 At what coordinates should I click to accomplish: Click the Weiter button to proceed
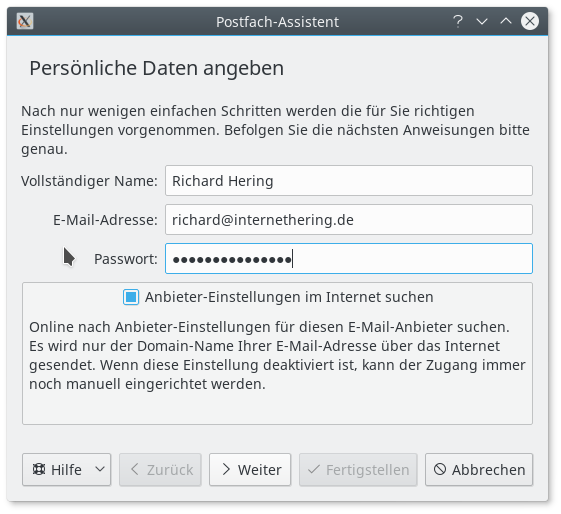(x=250, y=470)
